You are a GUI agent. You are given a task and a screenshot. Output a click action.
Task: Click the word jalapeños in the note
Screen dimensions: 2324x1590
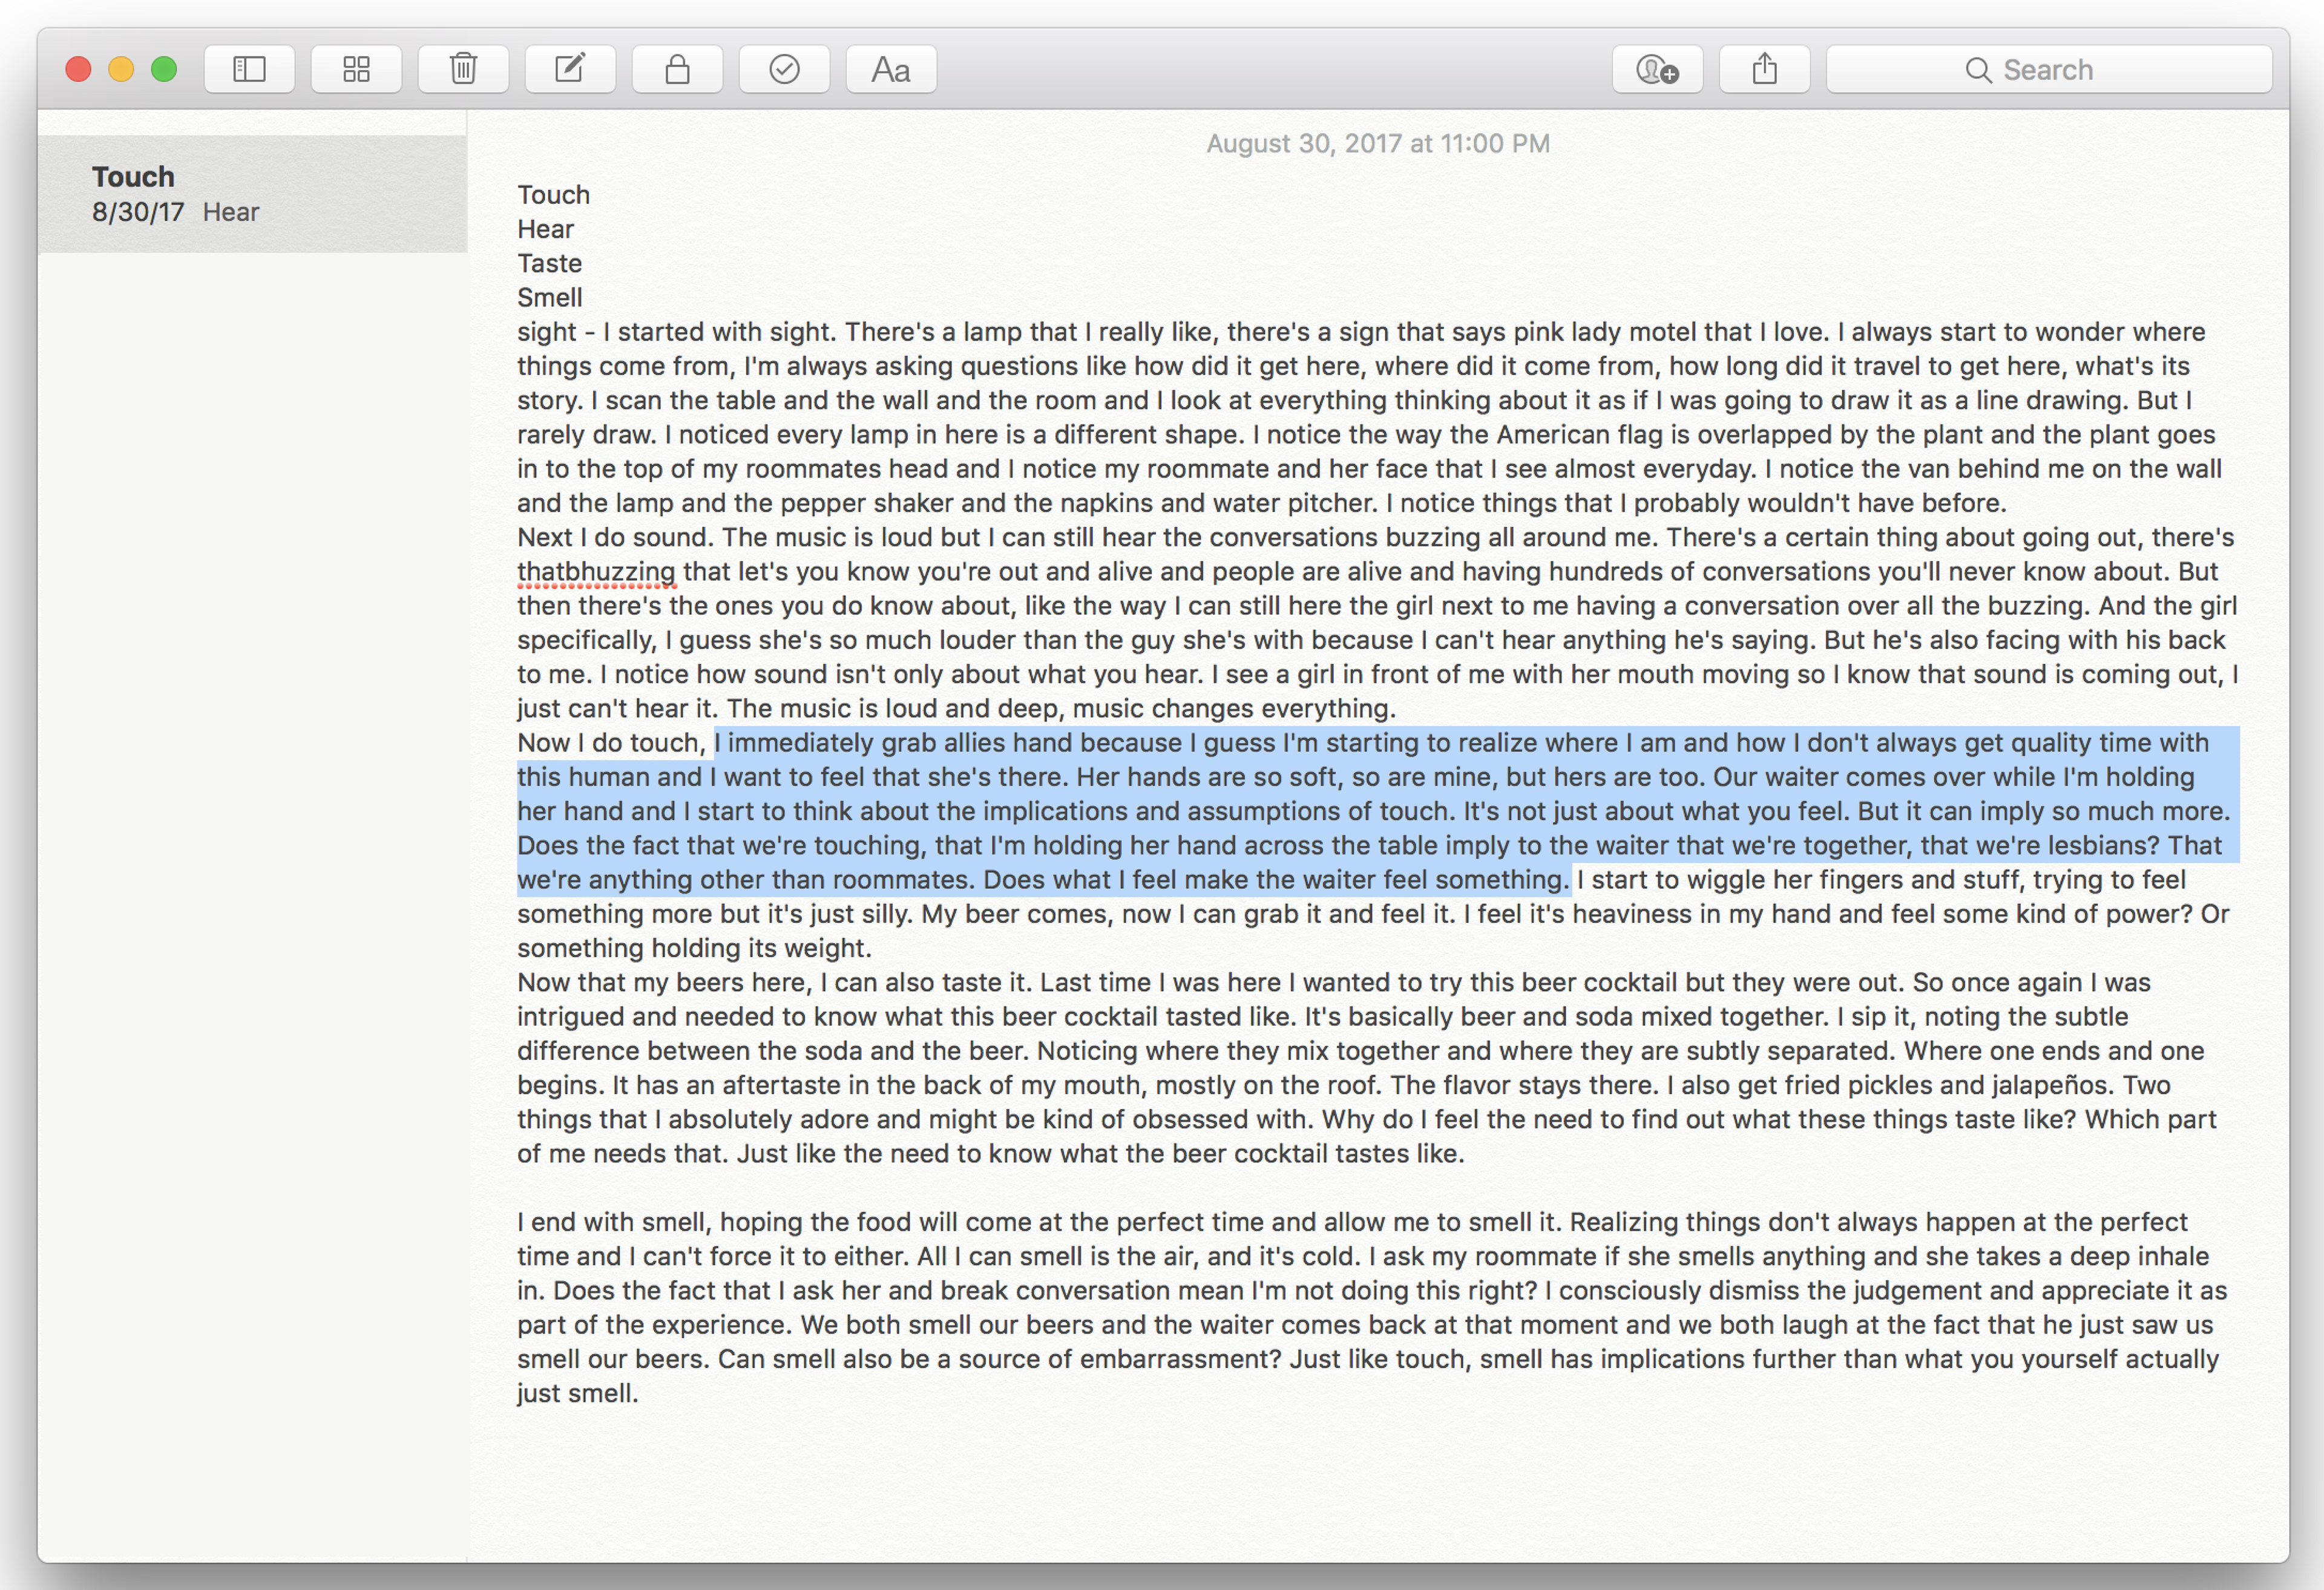(2051, 1086)
